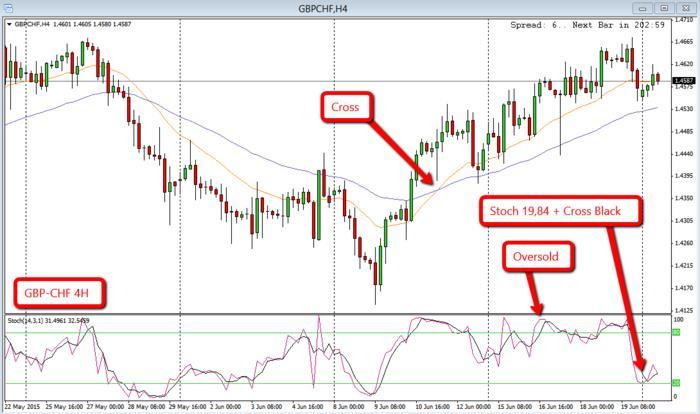Click the '22 May 2015' date label
Viewport: 700px width, 414px height.
tap(22, 407)
